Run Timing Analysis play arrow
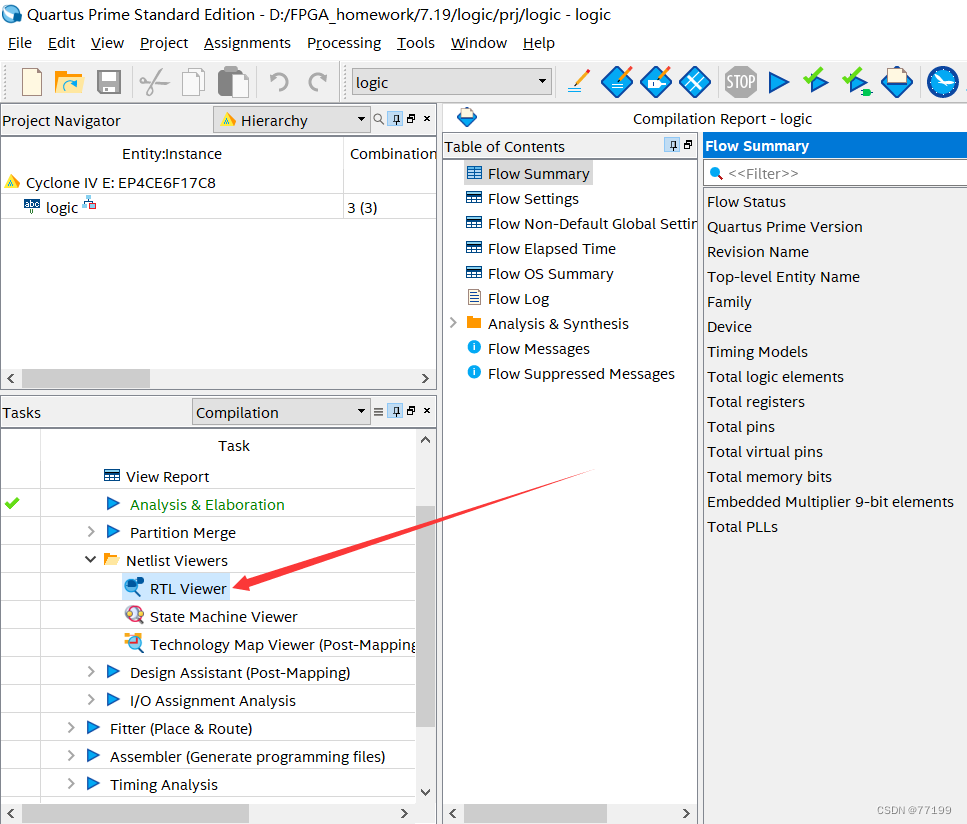The height and width of the screenshot is (824, 967). [93, 783]
